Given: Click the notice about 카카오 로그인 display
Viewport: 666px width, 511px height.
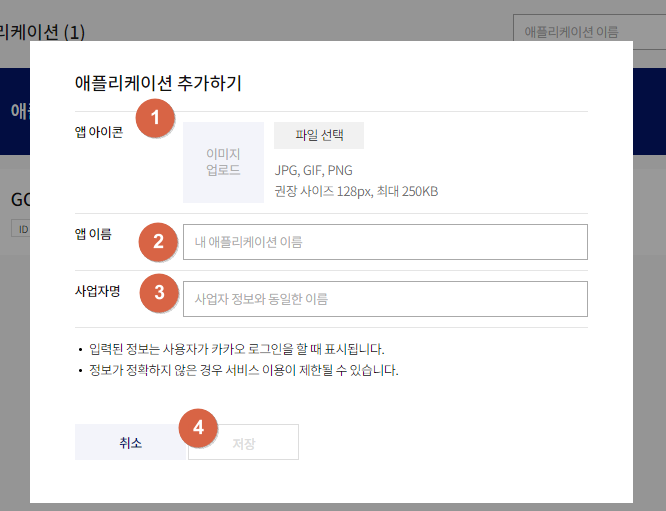Looking at the screenshot, I should click(237, 349).
